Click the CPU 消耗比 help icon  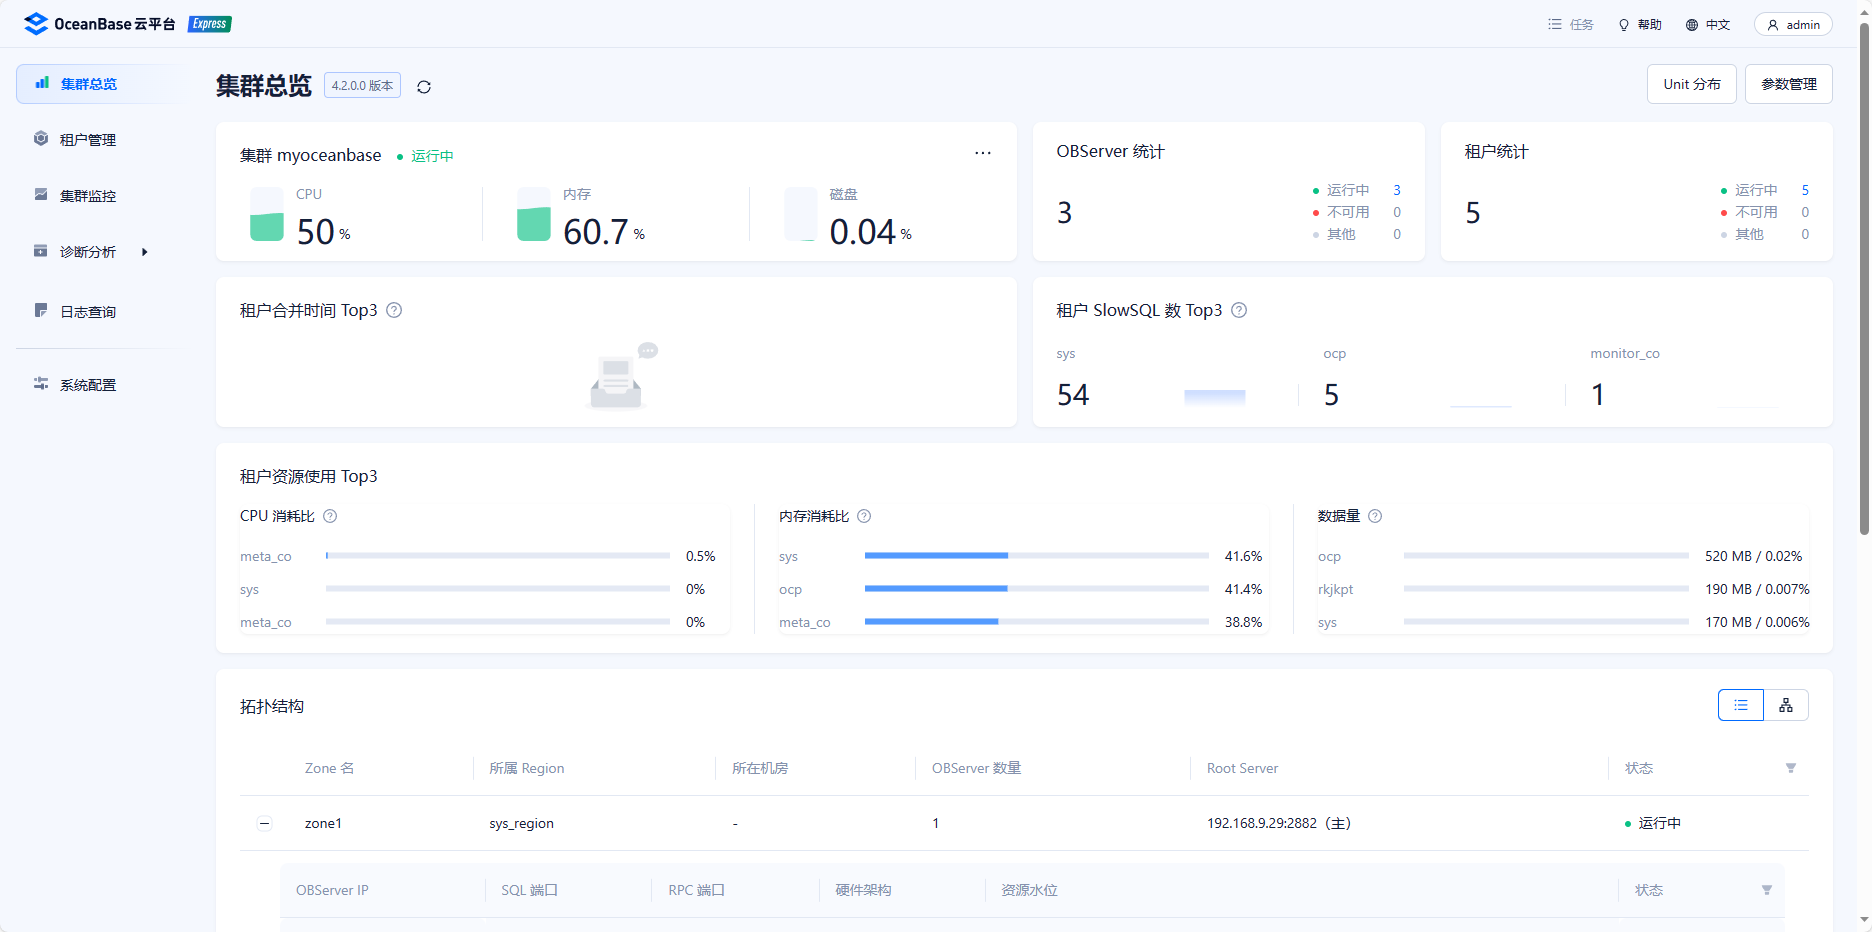[330, 516]
